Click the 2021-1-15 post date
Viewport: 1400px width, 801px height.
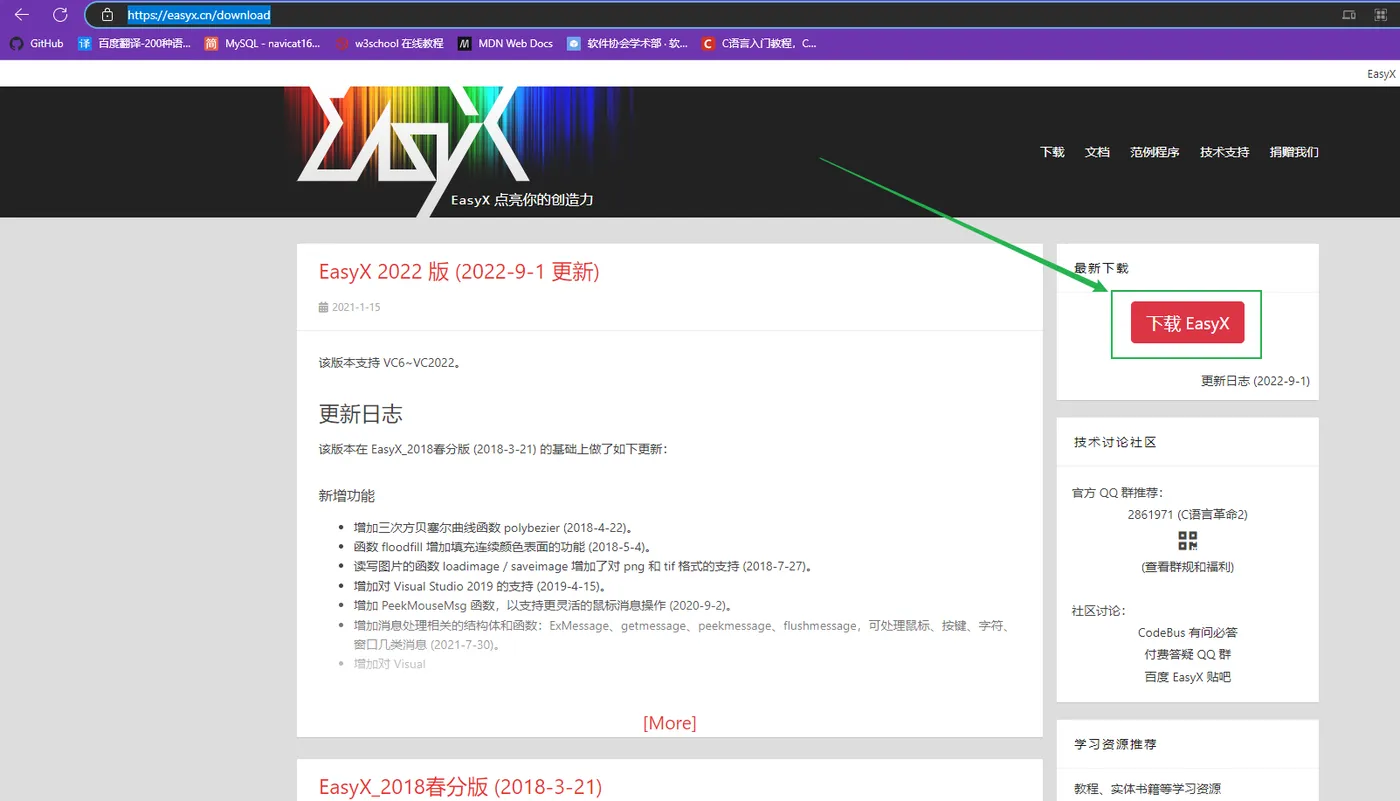click(349, 307)
